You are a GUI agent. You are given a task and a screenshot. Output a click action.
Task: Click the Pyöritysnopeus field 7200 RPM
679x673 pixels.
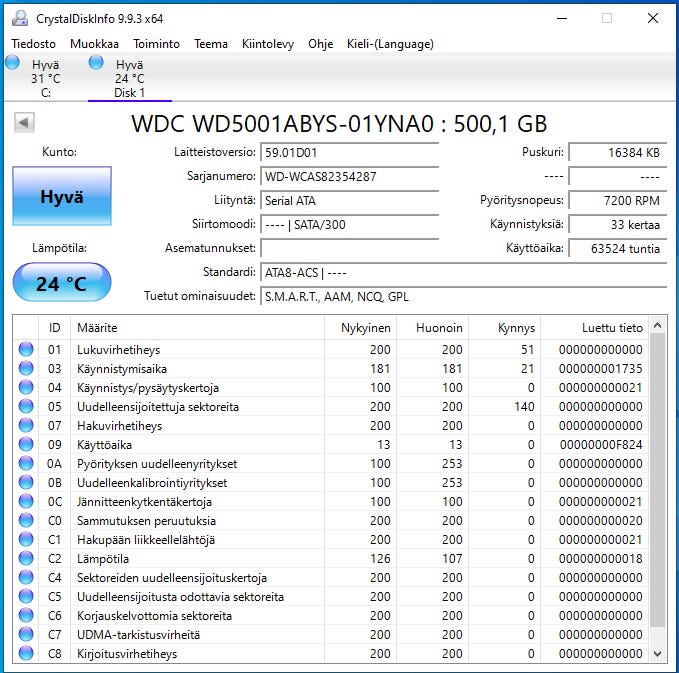coord(618,201)
